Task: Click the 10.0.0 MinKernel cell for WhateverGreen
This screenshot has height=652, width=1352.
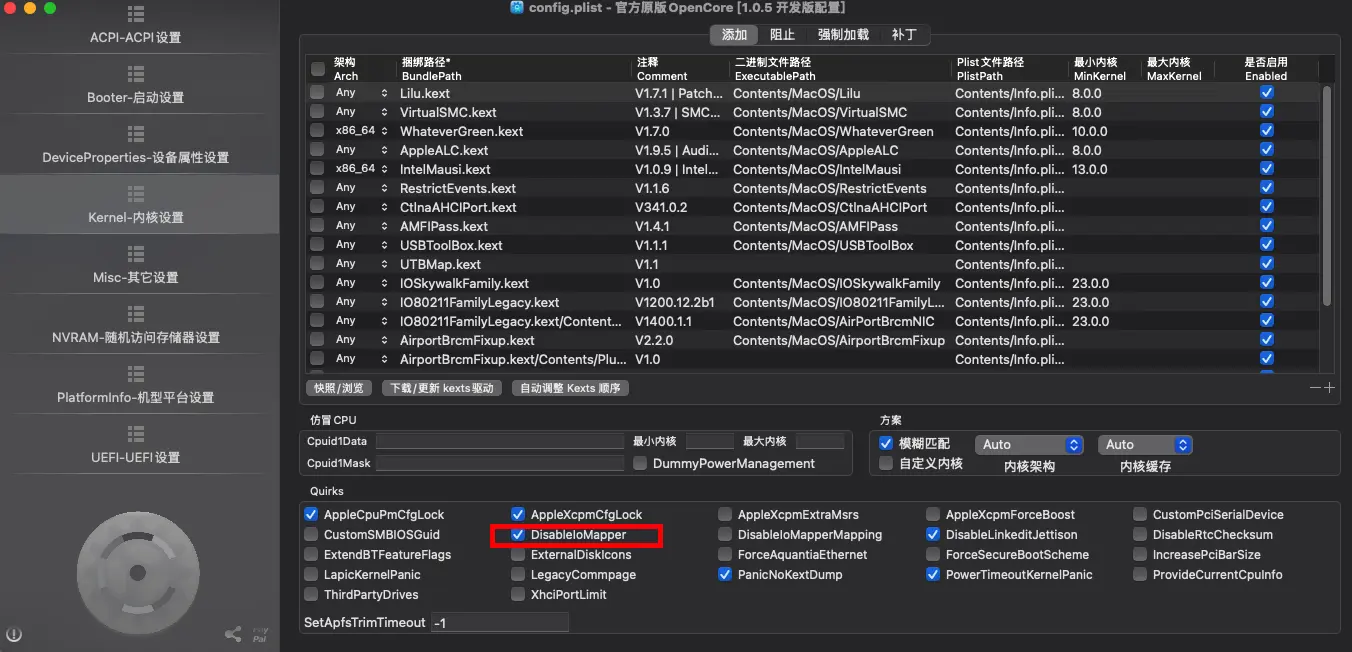Action: 1090,131
